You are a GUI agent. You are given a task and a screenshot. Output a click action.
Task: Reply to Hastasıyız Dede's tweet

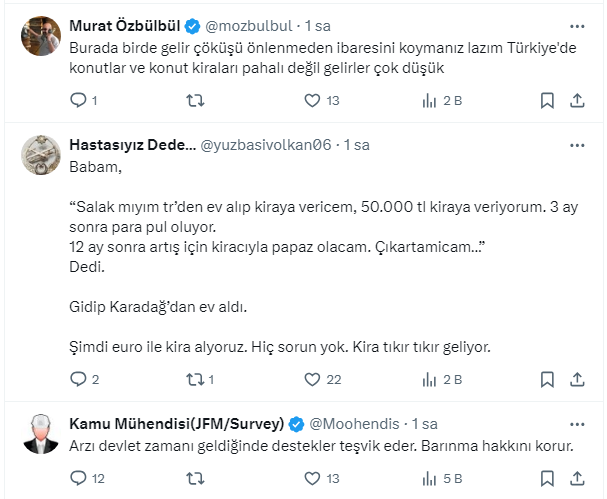pos(79,379)
